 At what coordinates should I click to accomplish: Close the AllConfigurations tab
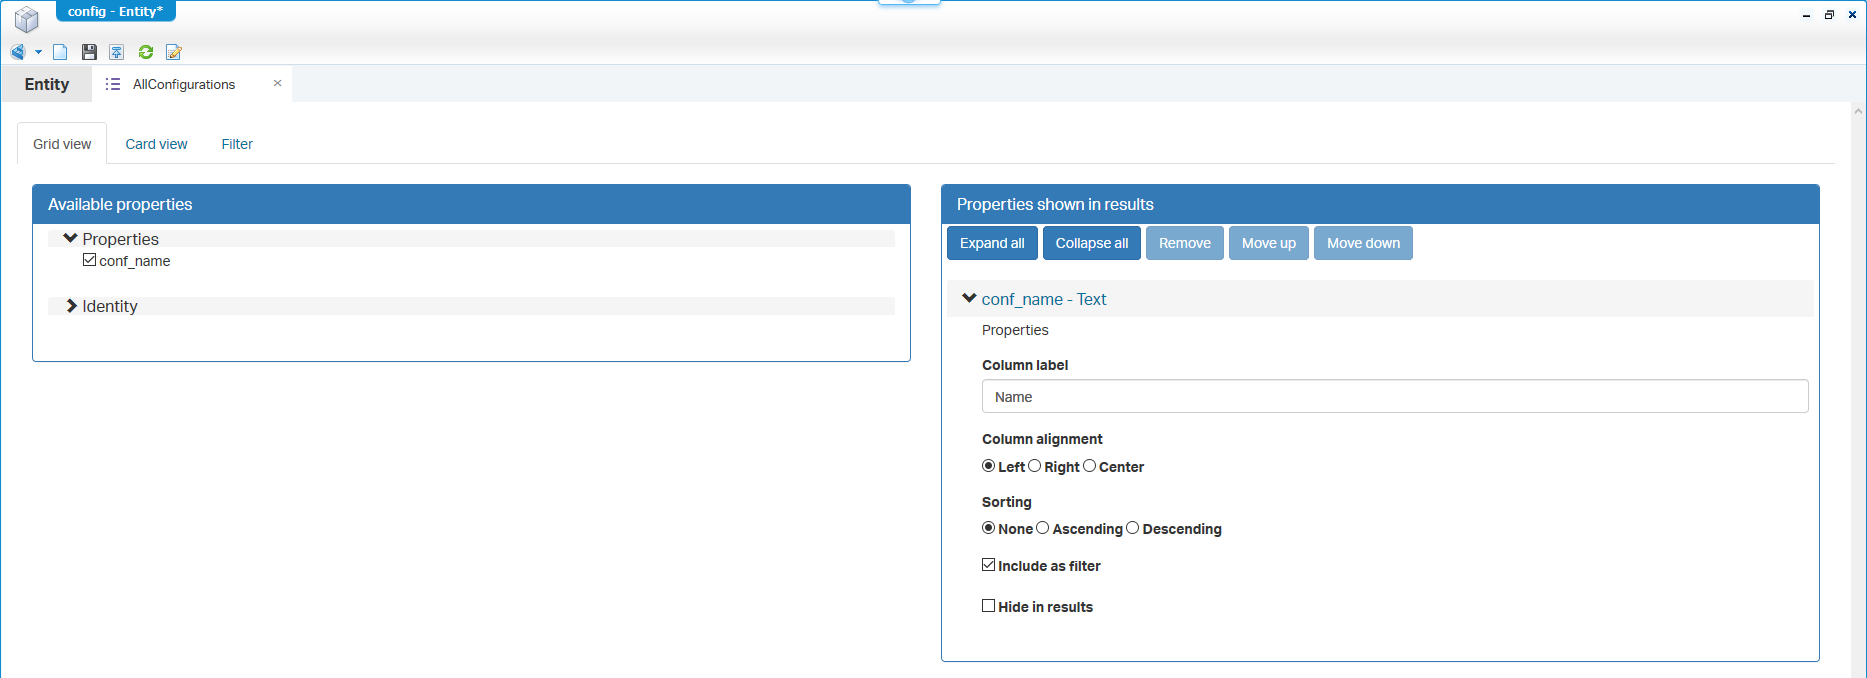(277, 84)
